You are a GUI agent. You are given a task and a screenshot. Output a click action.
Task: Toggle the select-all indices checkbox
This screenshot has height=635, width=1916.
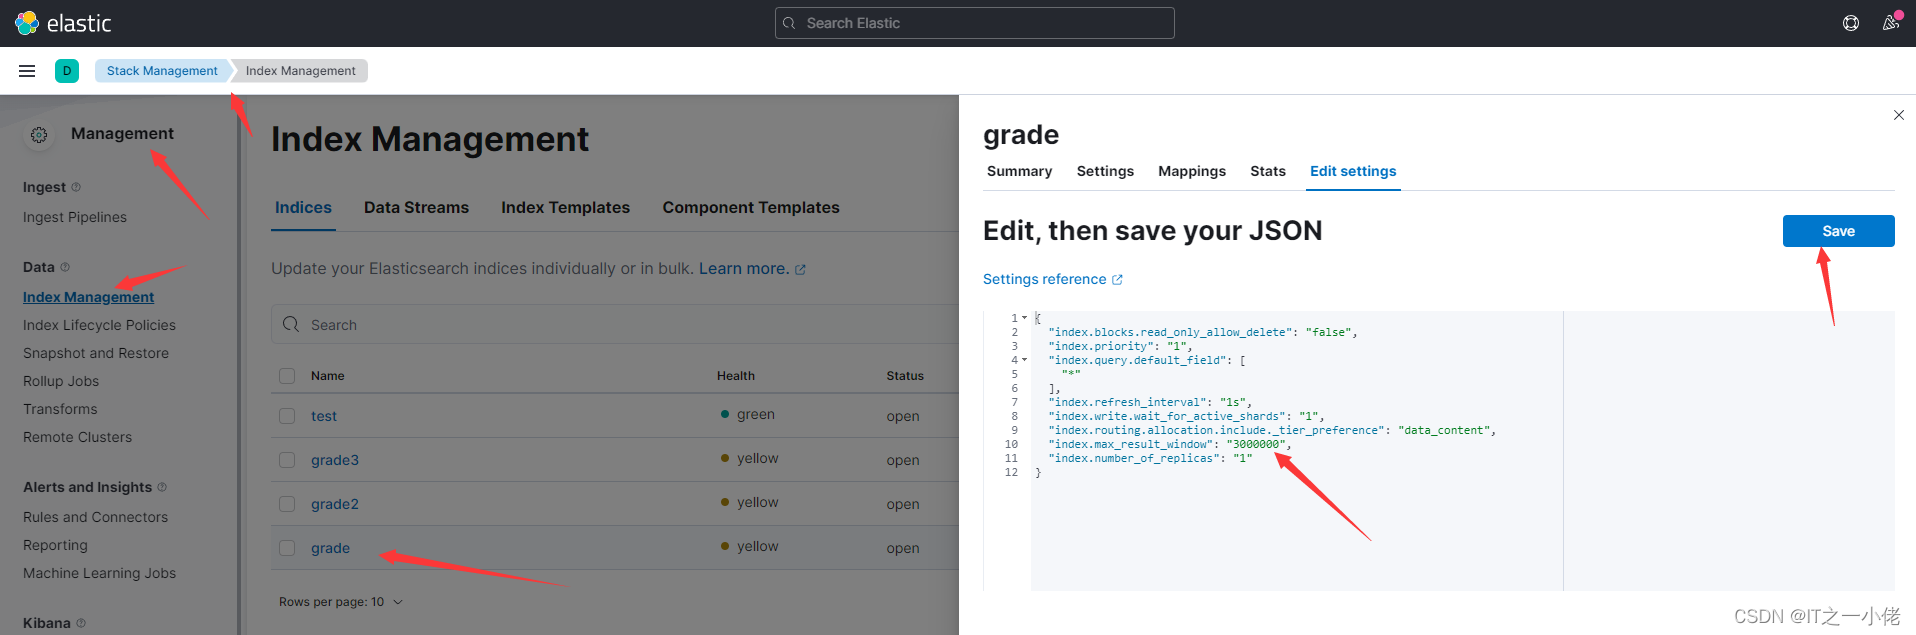click(287, 376)
